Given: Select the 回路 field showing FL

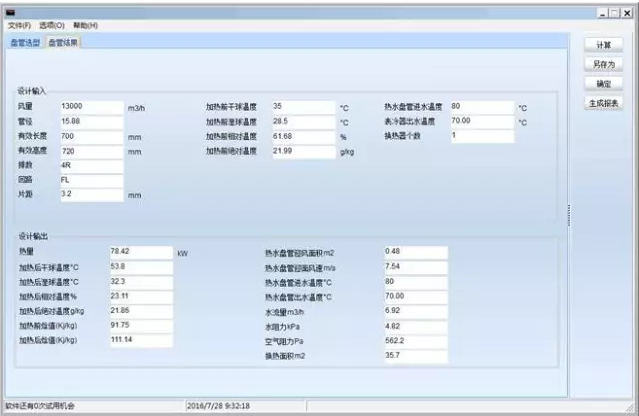Looking at the screenshot, I should point(90,180).
